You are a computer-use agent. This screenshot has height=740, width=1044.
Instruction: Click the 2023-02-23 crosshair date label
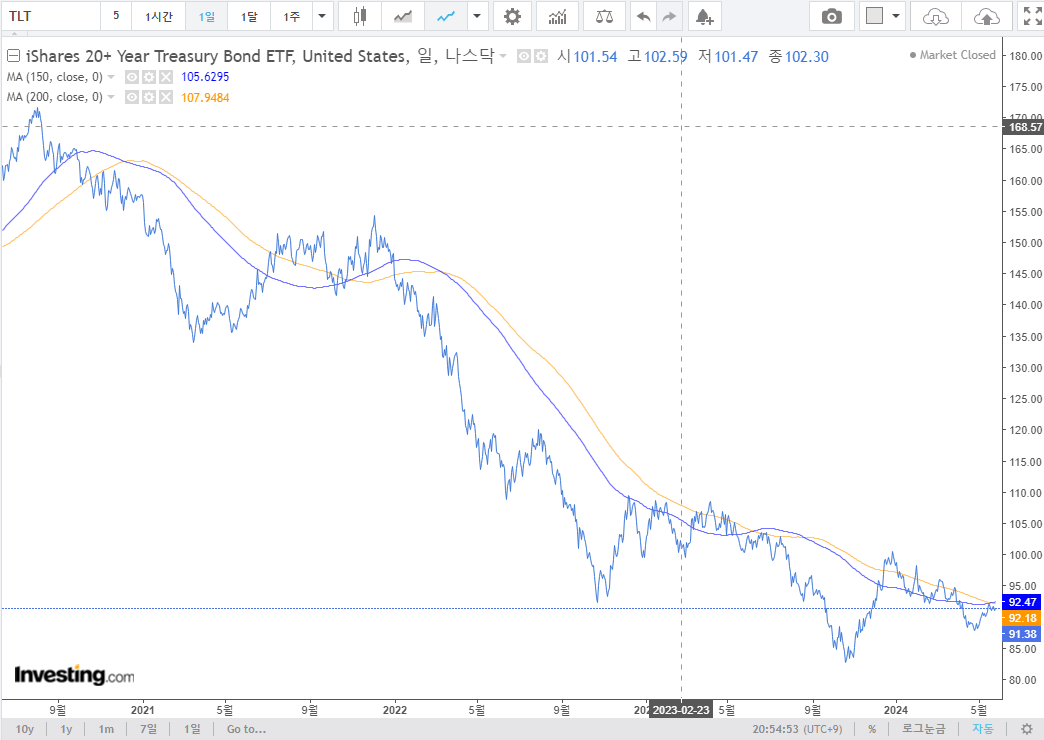(x=680, y=709)
